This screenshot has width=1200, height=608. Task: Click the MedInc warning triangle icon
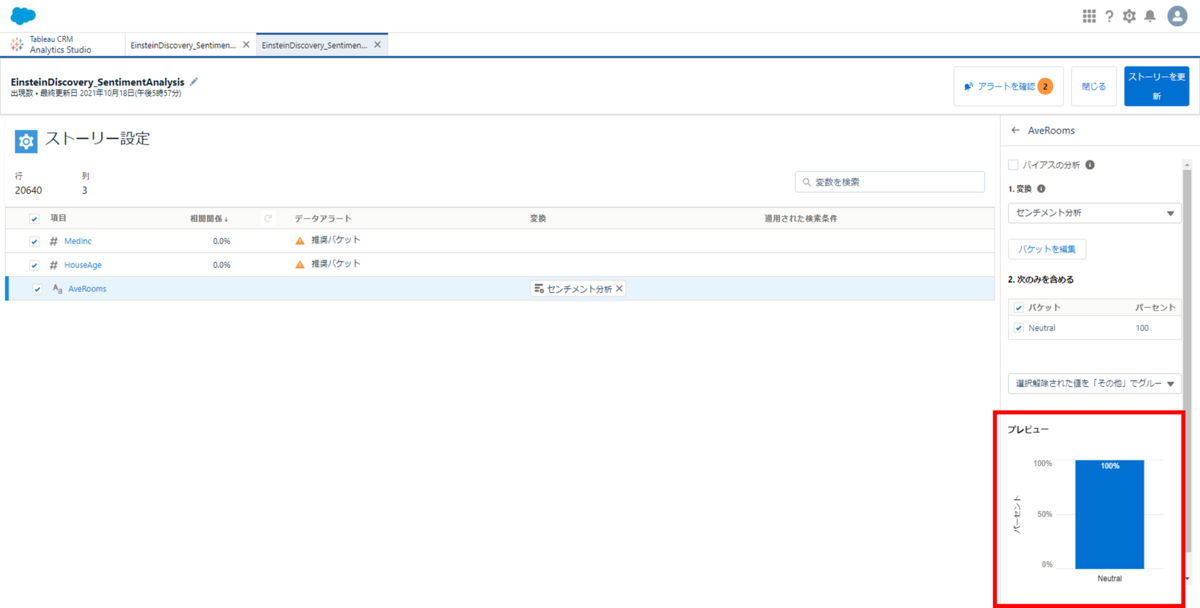[x=300, y=241]
